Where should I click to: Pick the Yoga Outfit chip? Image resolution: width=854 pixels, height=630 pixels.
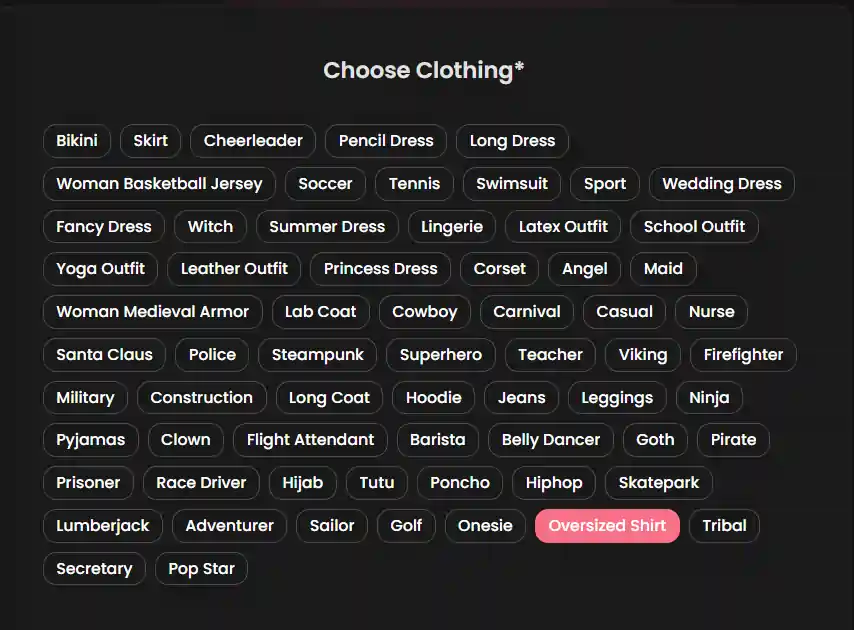click(x=100, y=269)
